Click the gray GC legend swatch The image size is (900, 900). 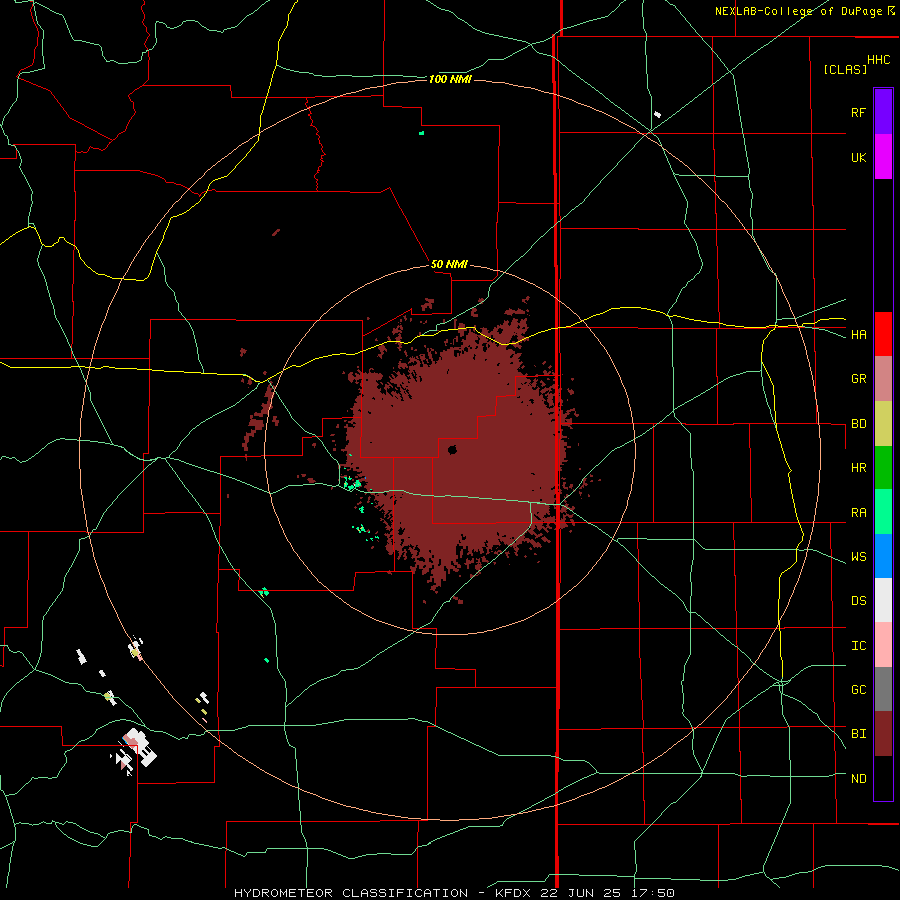[x=883, y=689]
